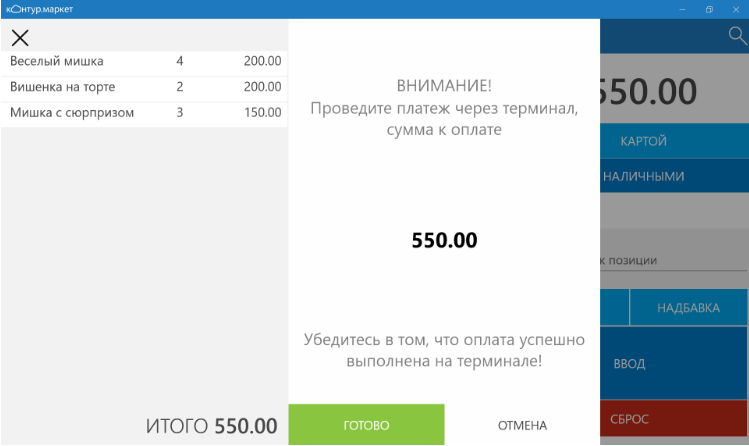Click the ИТОГО 550.00 total label

coord(212,426)
